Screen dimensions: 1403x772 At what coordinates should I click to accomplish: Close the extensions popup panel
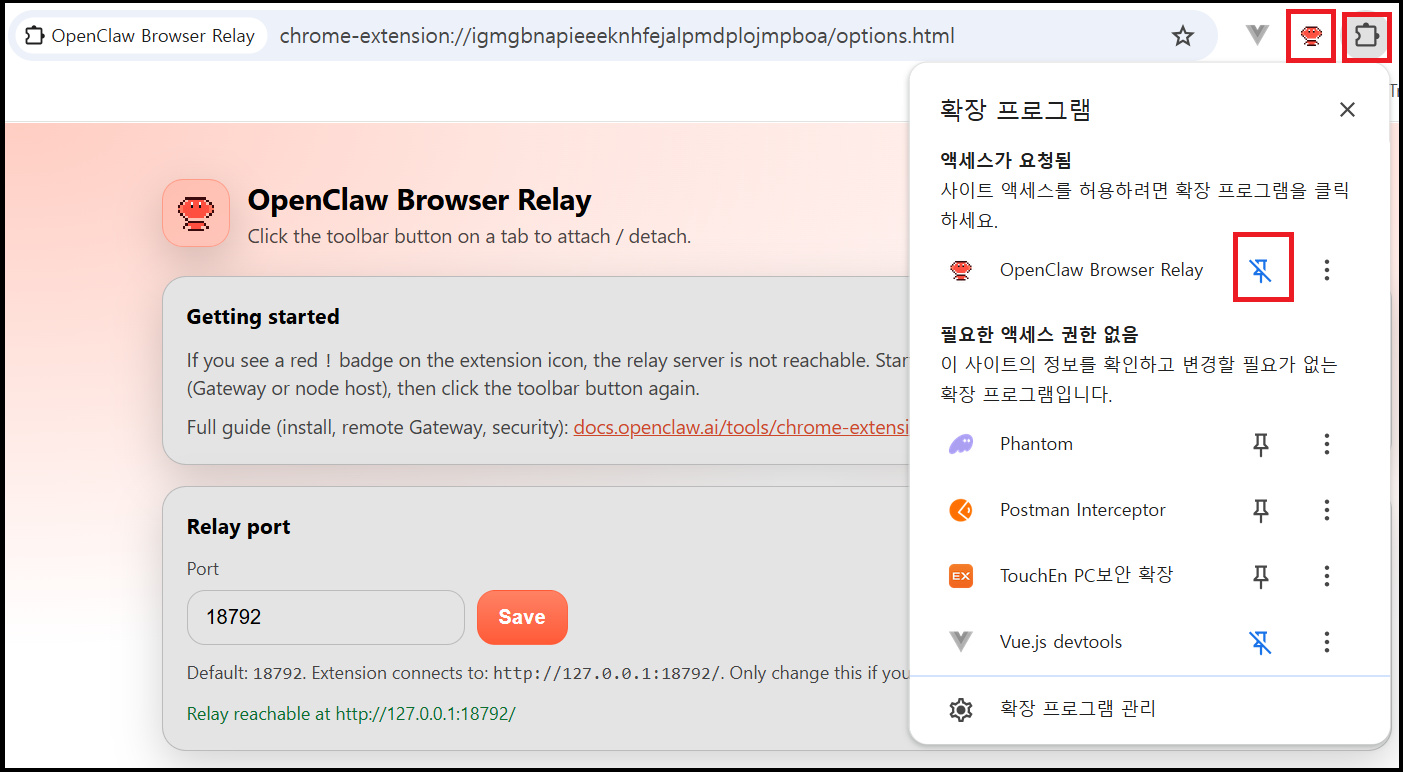click(1347, 110)
